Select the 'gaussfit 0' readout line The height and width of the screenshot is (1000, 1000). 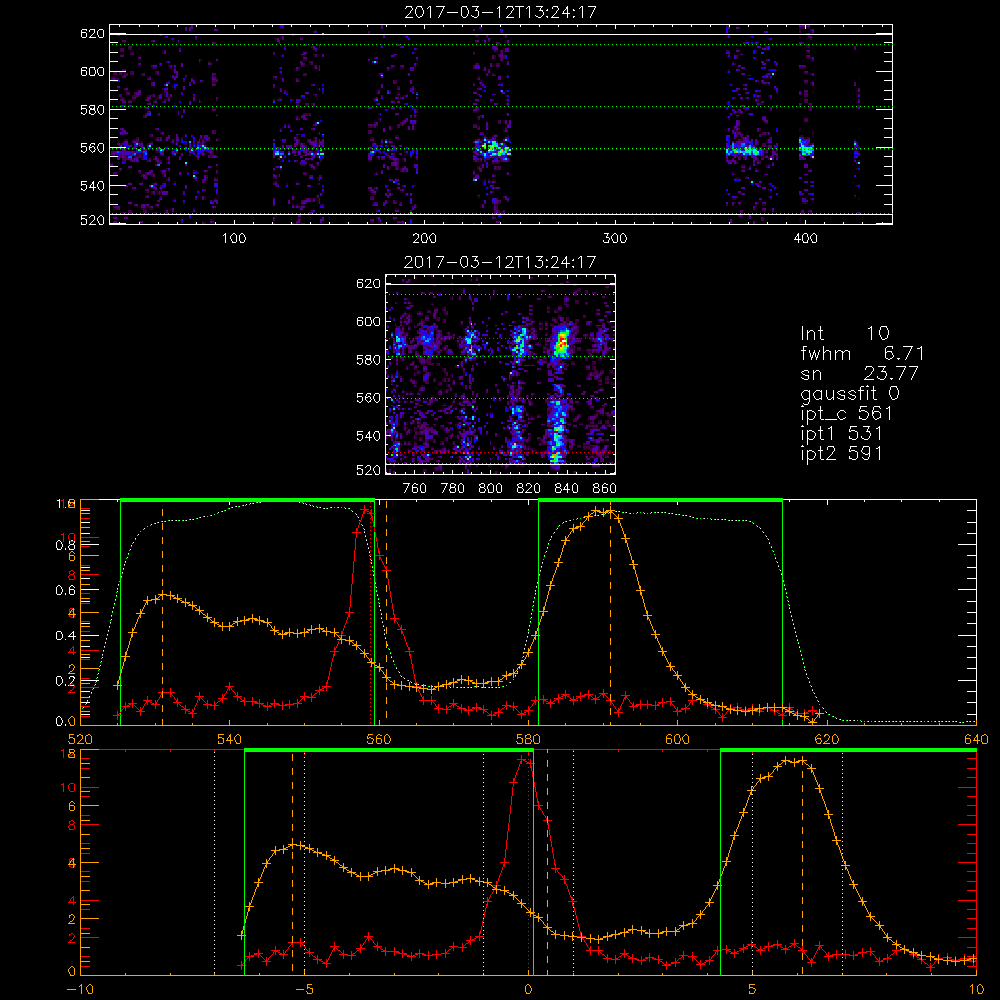[x=849, y=393]
